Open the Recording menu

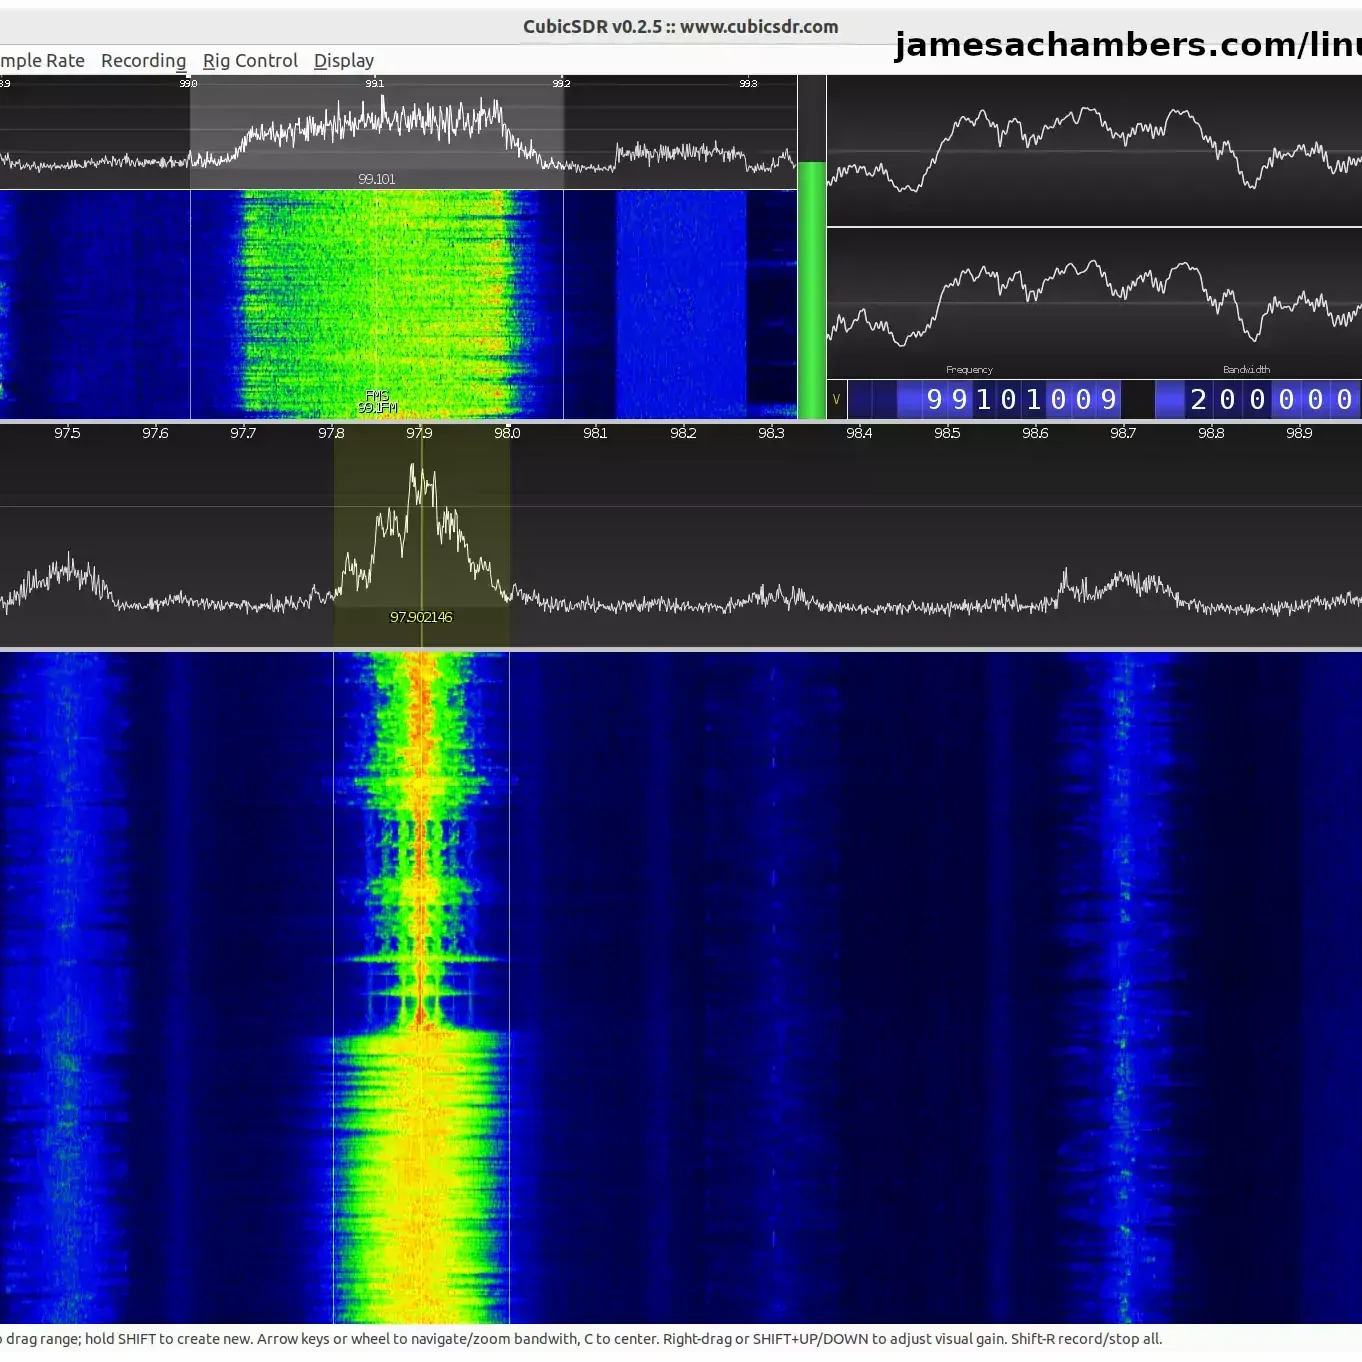click(143, 61)
